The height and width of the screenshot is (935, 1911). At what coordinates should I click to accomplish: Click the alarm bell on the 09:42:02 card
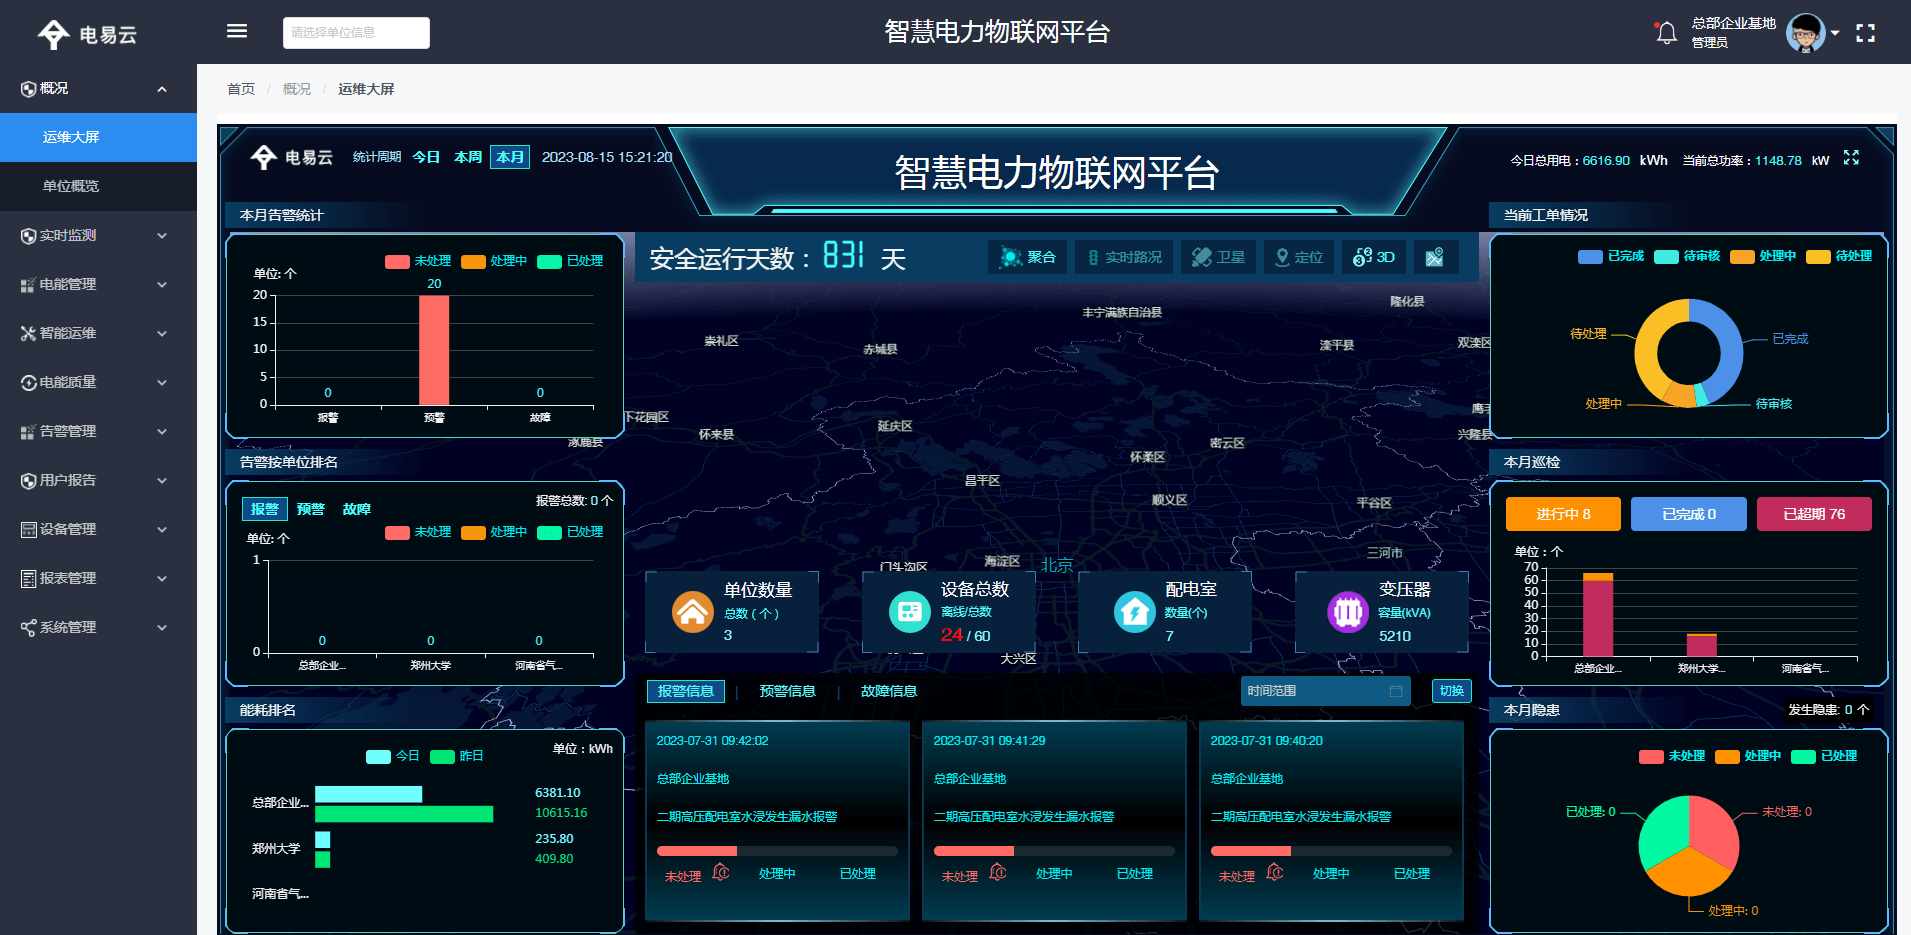(721, 873)
